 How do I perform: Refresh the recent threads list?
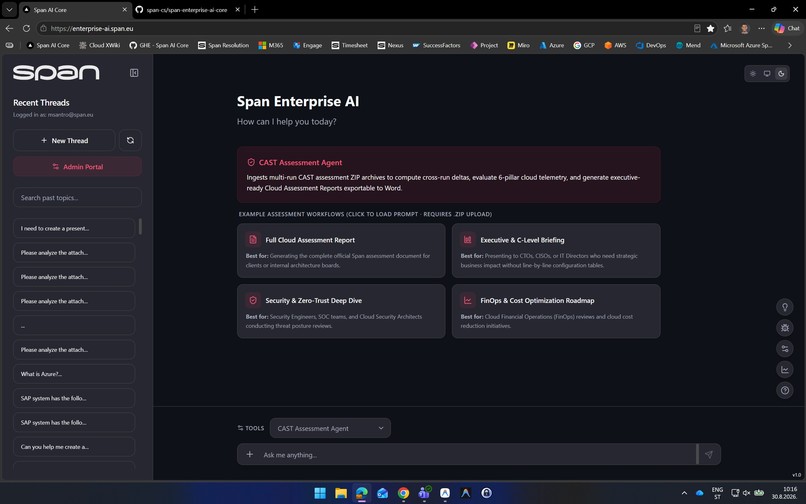tap(130, 140)
